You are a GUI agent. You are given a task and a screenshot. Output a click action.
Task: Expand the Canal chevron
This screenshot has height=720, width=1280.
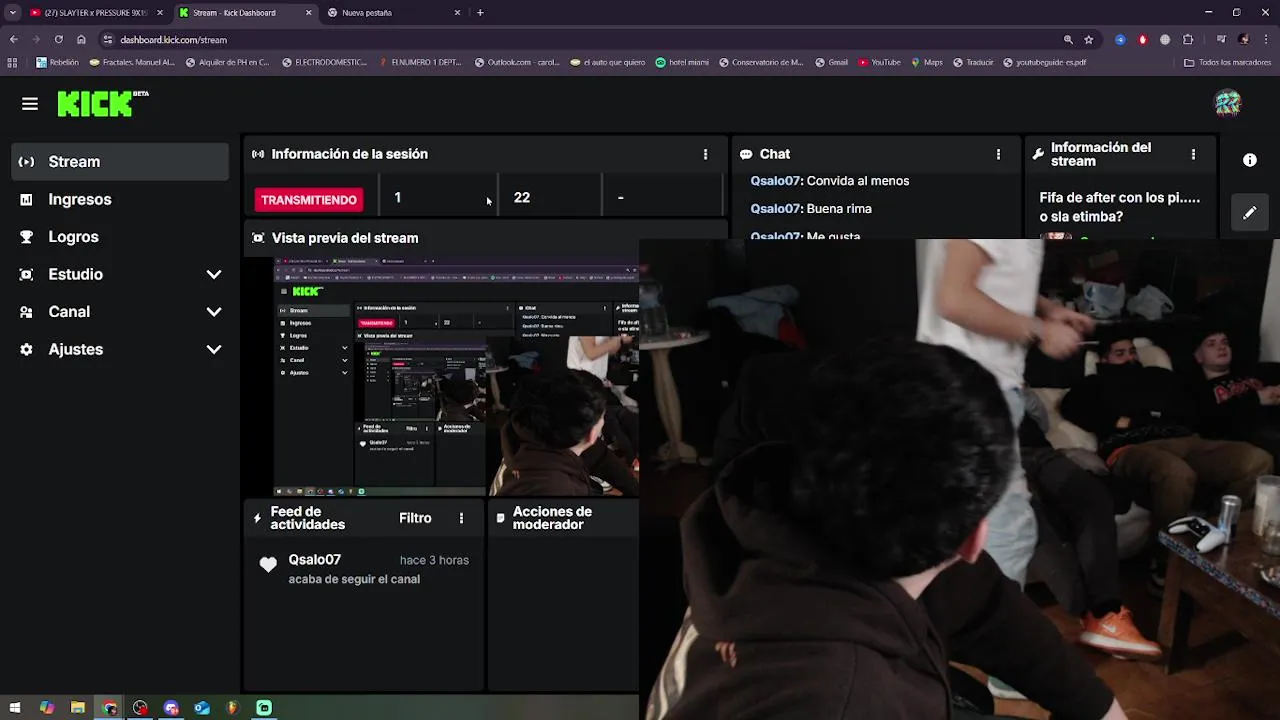coord(214,312)
